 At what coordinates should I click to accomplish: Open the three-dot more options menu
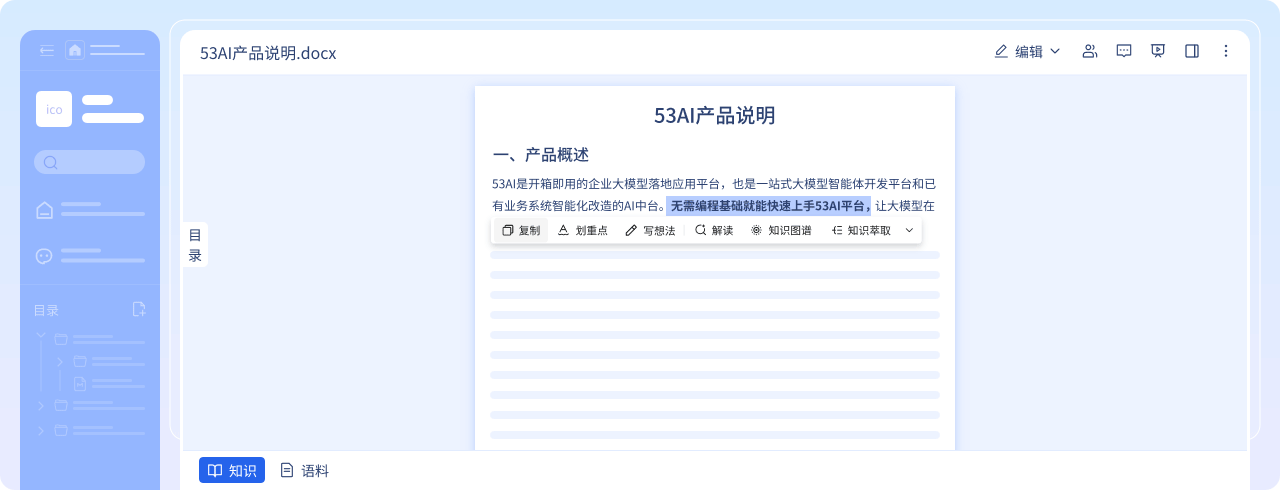[1226, 51]
